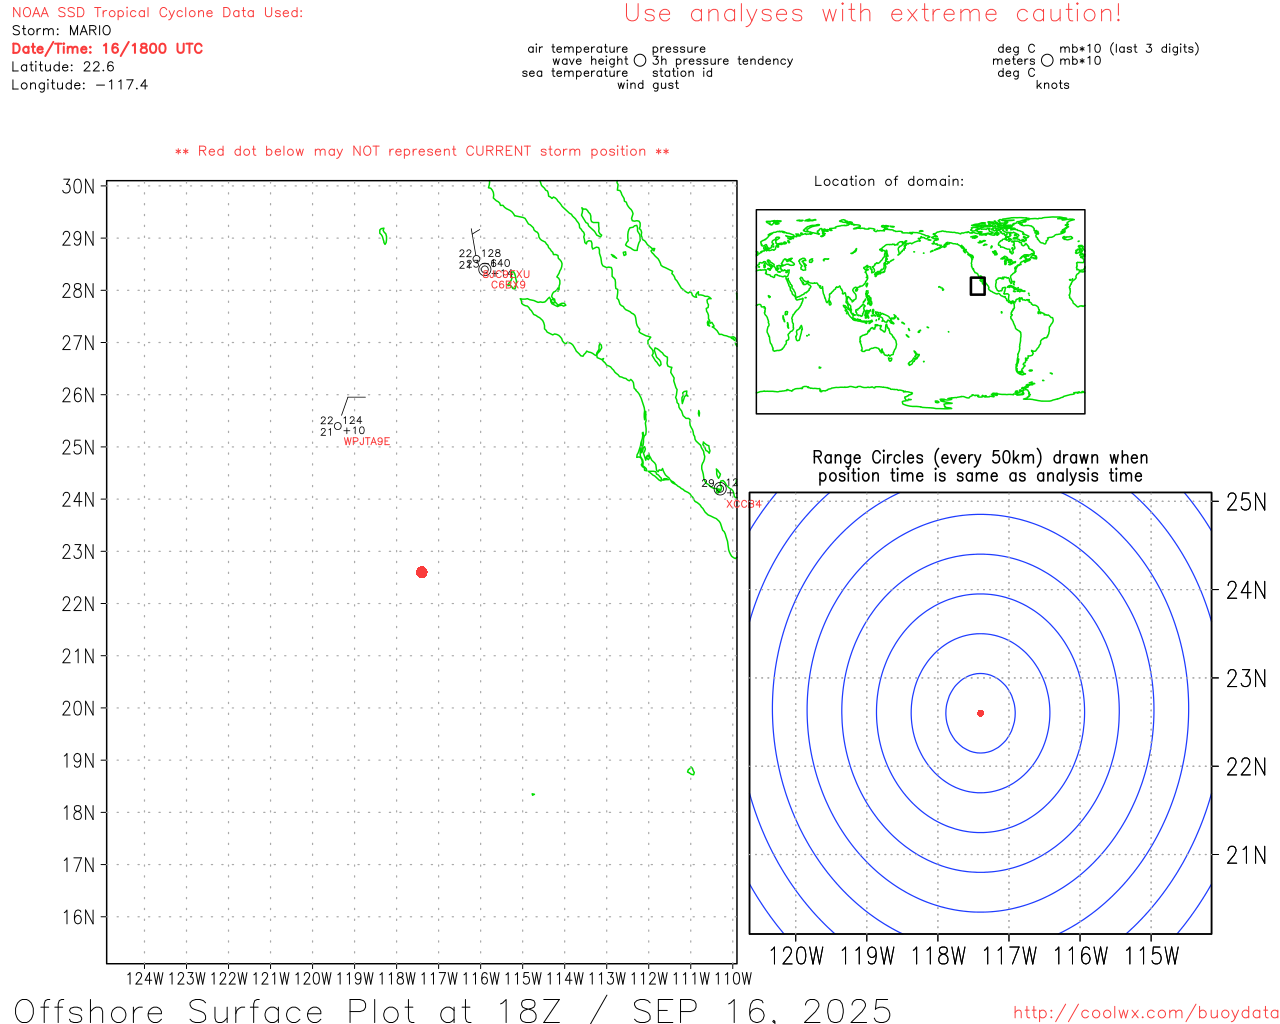Click the 'wind gust' legend label
This screenshot has height=1024, width=1280.
(648, 85)
